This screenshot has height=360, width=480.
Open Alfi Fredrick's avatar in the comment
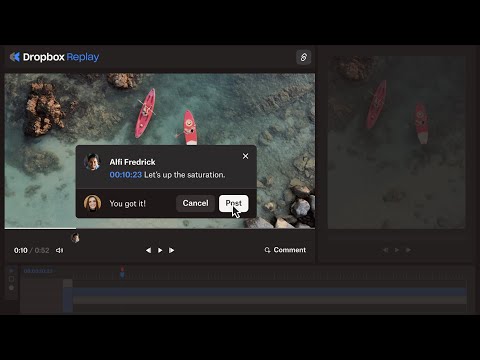(92, 162)
